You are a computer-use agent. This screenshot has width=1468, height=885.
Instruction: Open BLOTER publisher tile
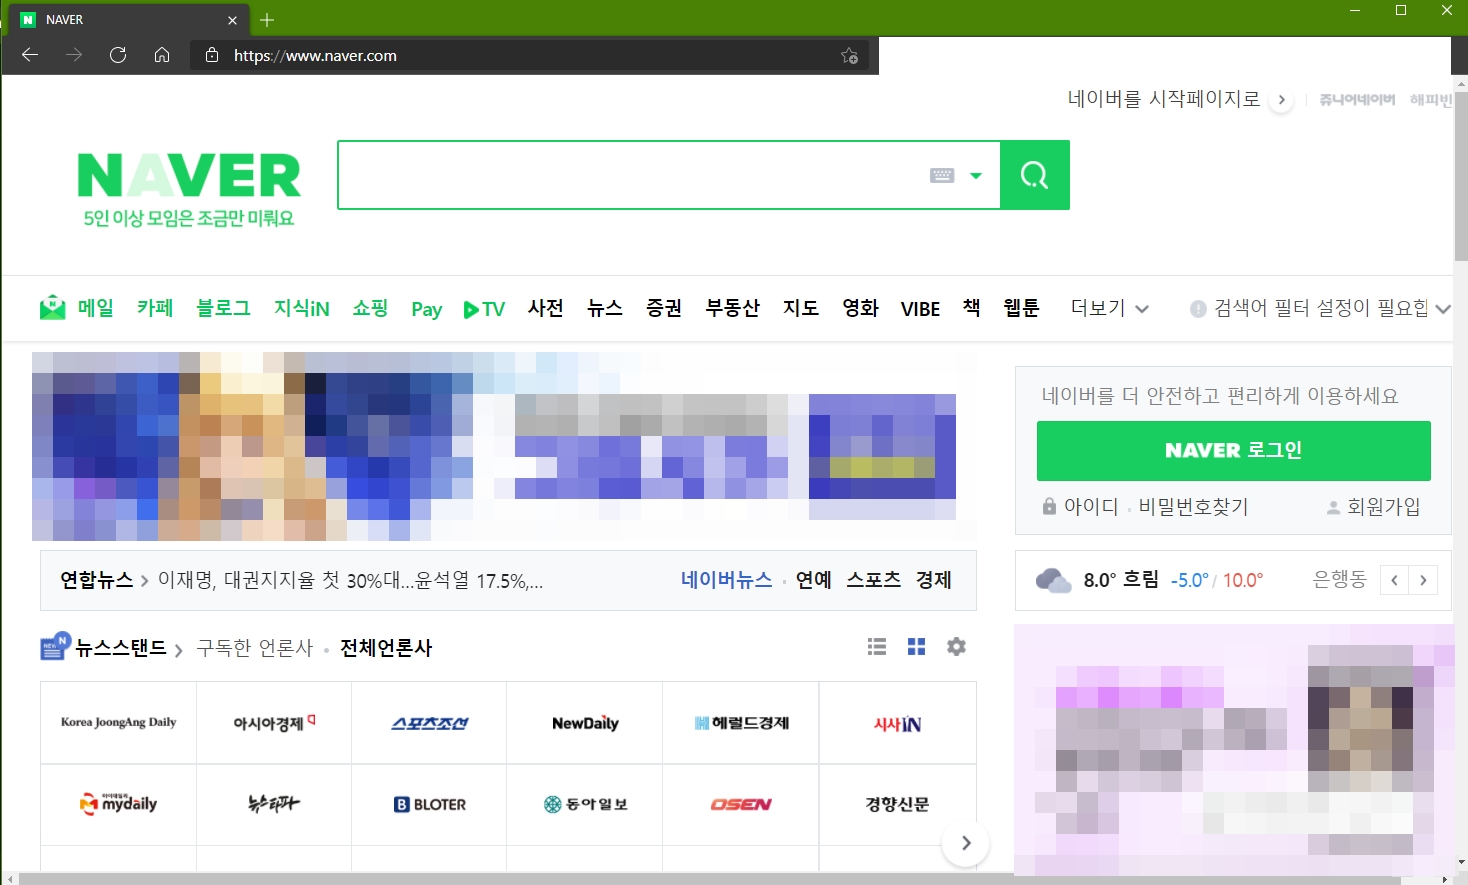[429, 804]
